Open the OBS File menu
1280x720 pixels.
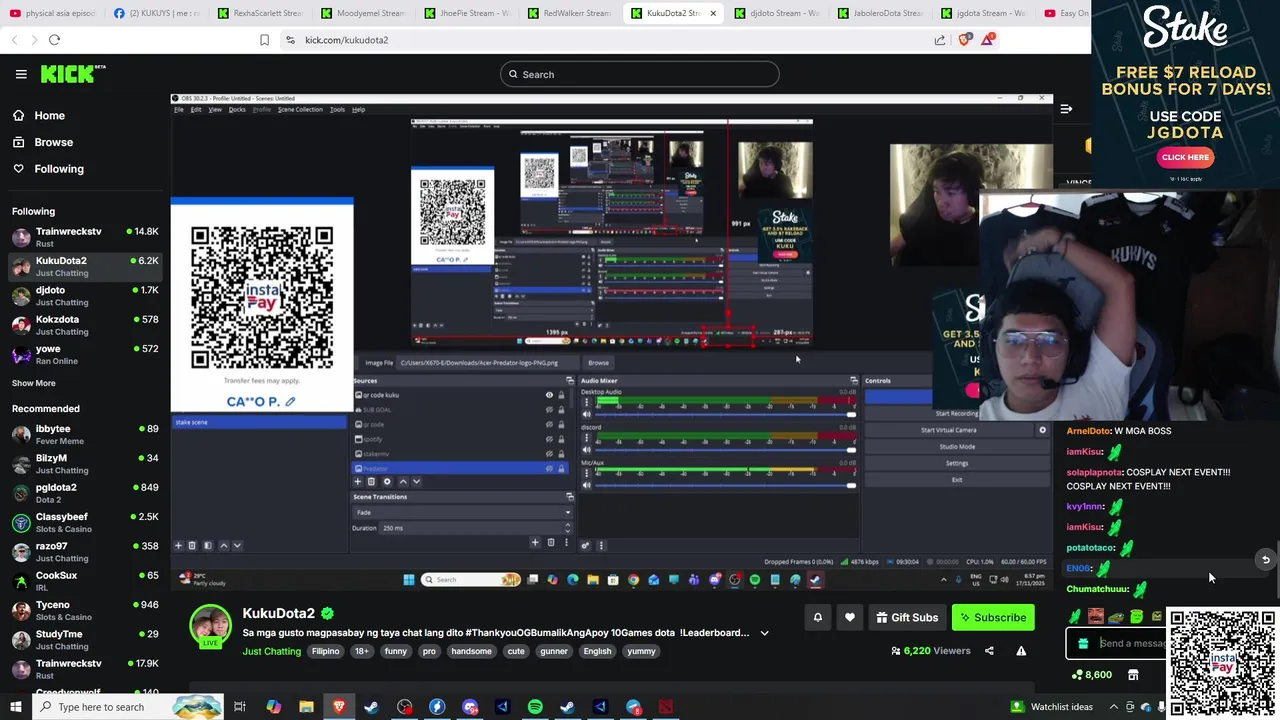click(x=179, y=109)
